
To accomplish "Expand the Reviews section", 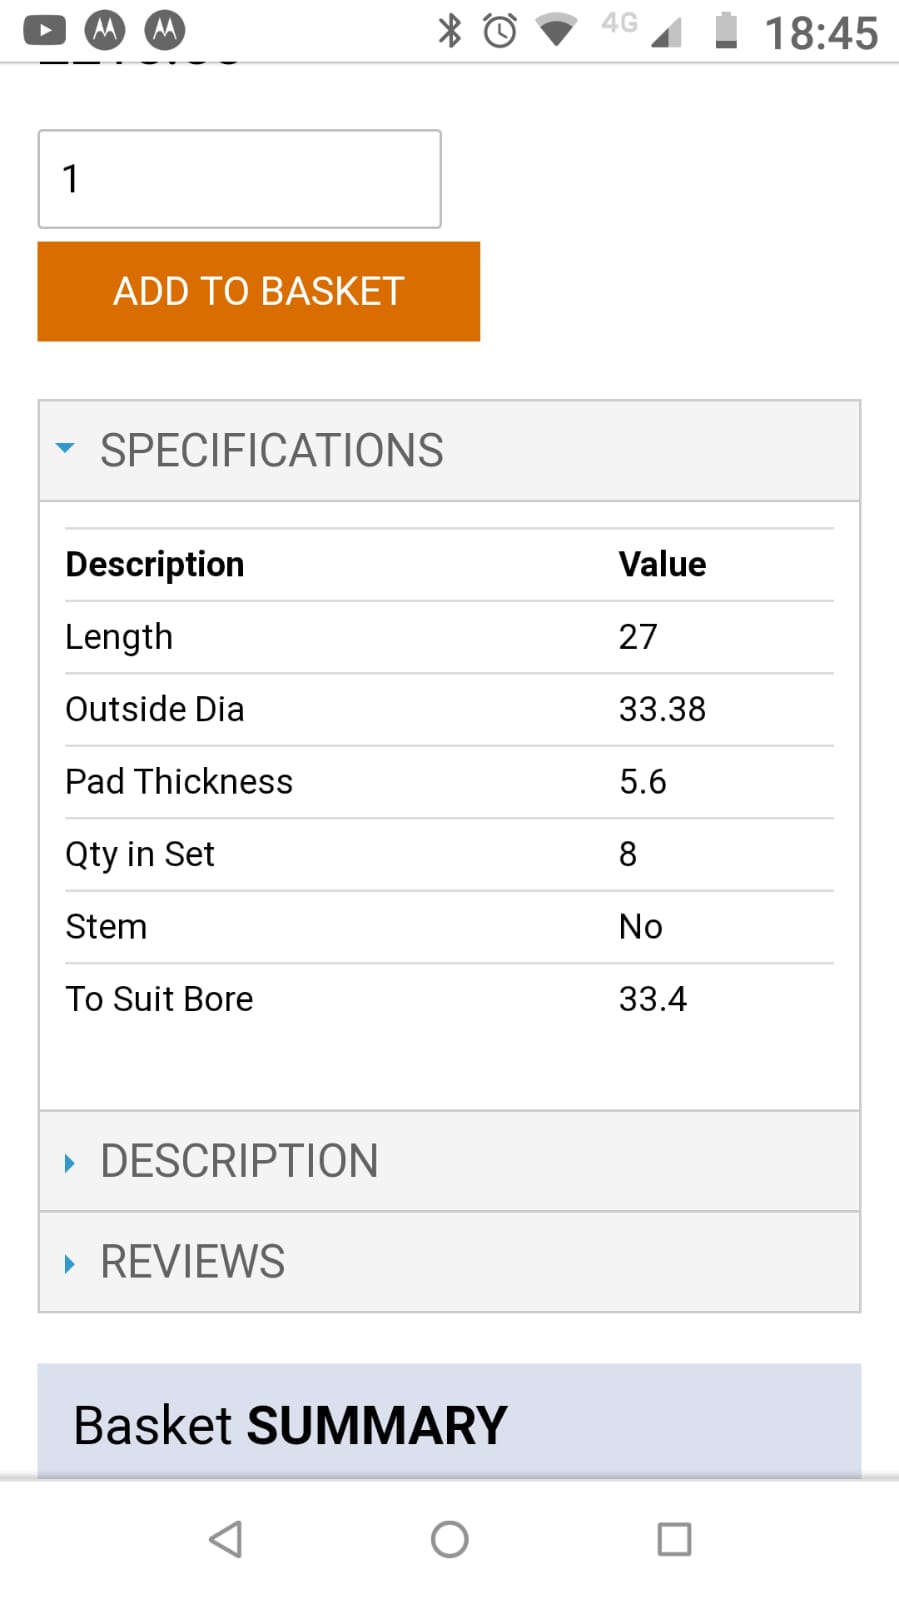I will coord(449,1262).
